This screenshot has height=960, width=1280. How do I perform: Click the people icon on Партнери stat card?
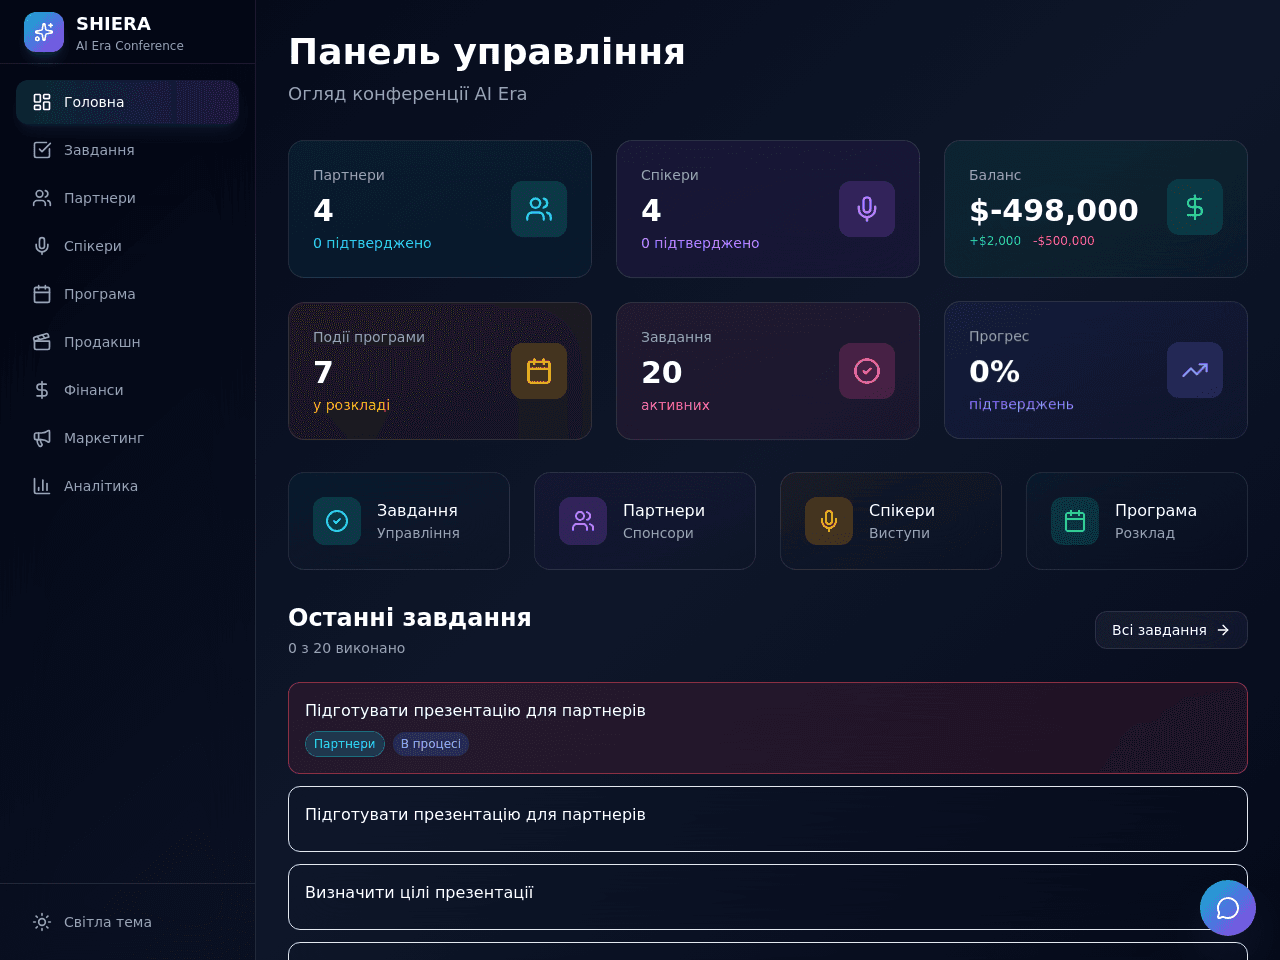pos(539,209)
